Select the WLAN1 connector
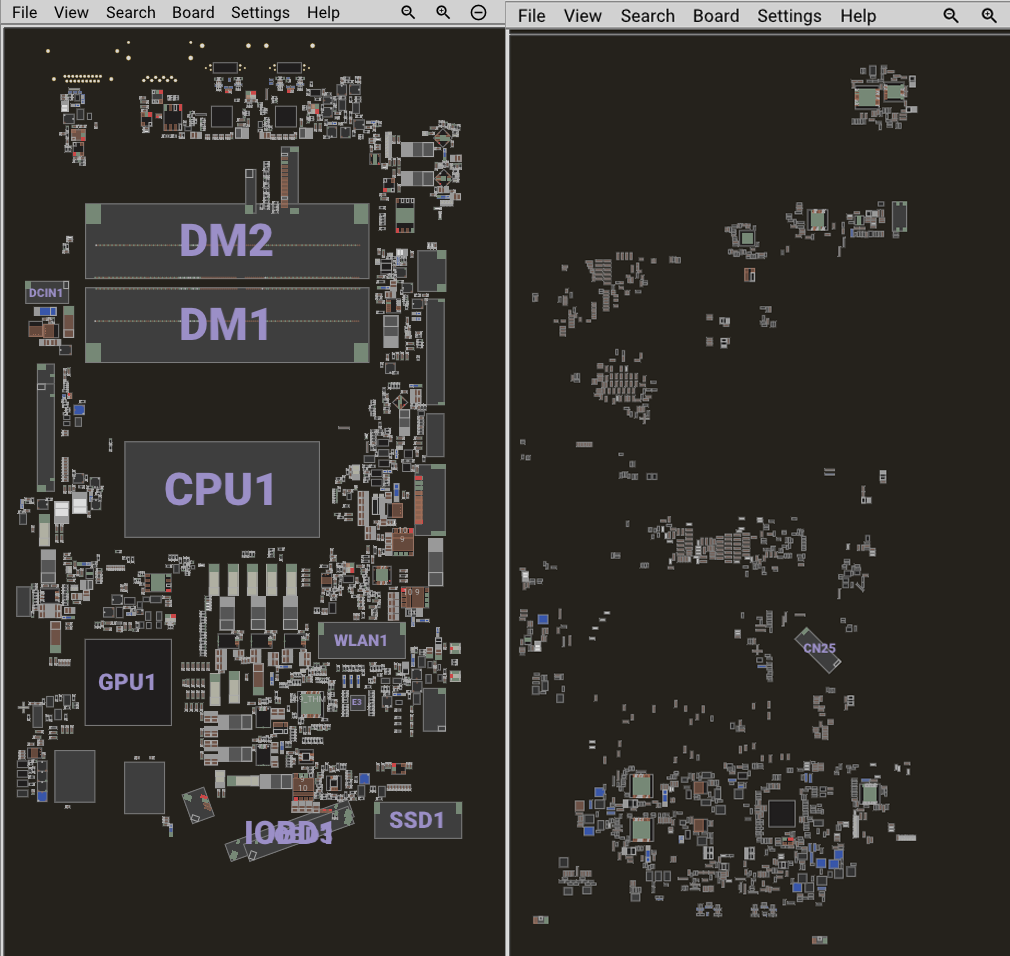Viewport: 1010px width, 956px height. [361, 640]
